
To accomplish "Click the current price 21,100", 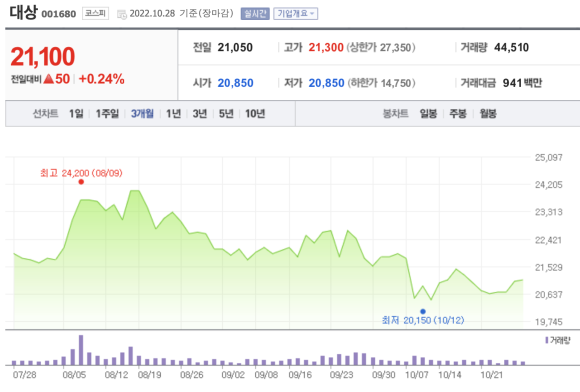I will 43,57.
